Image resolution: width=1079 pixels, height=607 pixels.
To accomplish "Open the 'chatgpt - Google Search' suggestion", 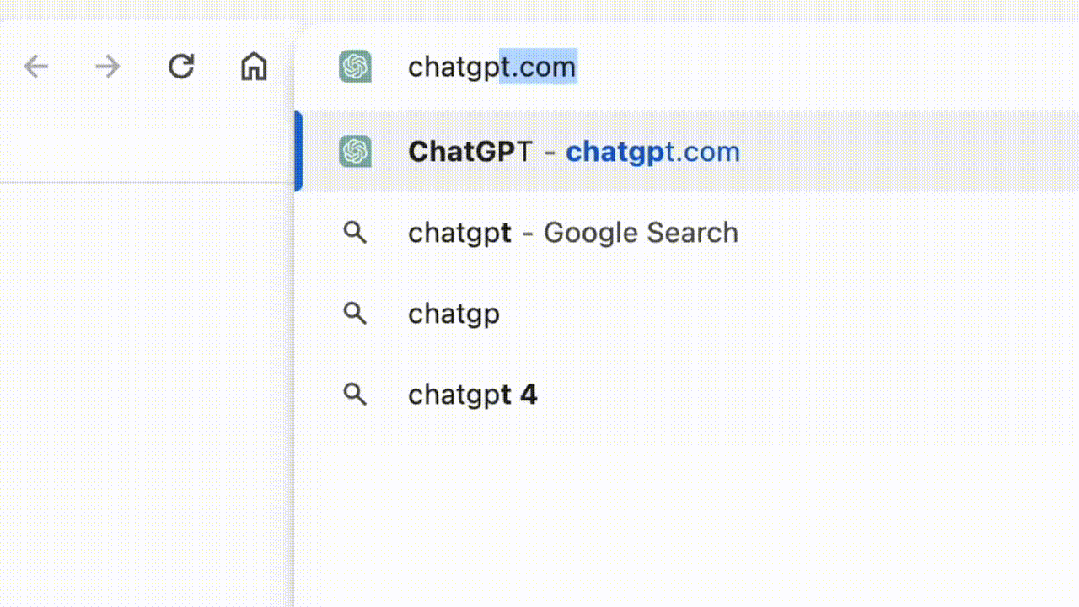I will pos(573,232).
